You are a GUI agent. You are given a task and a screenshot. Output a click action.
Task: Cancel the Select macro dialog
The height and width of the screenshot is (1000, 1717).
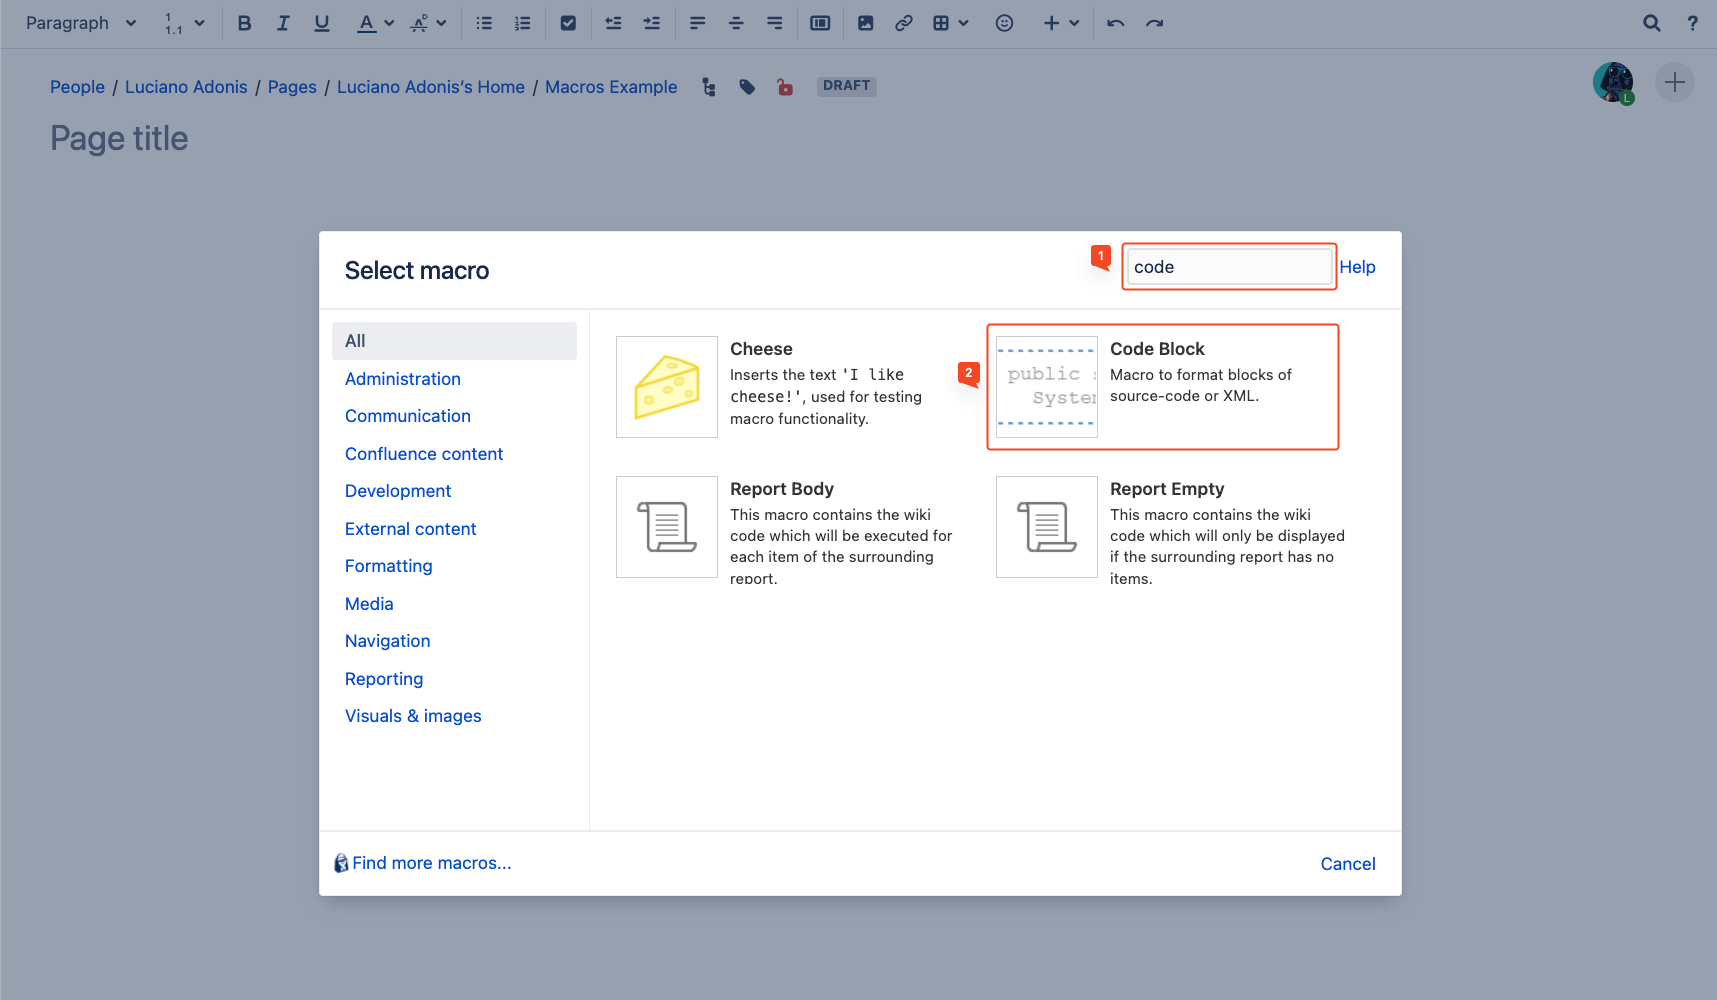click(x=1347, y=864)
